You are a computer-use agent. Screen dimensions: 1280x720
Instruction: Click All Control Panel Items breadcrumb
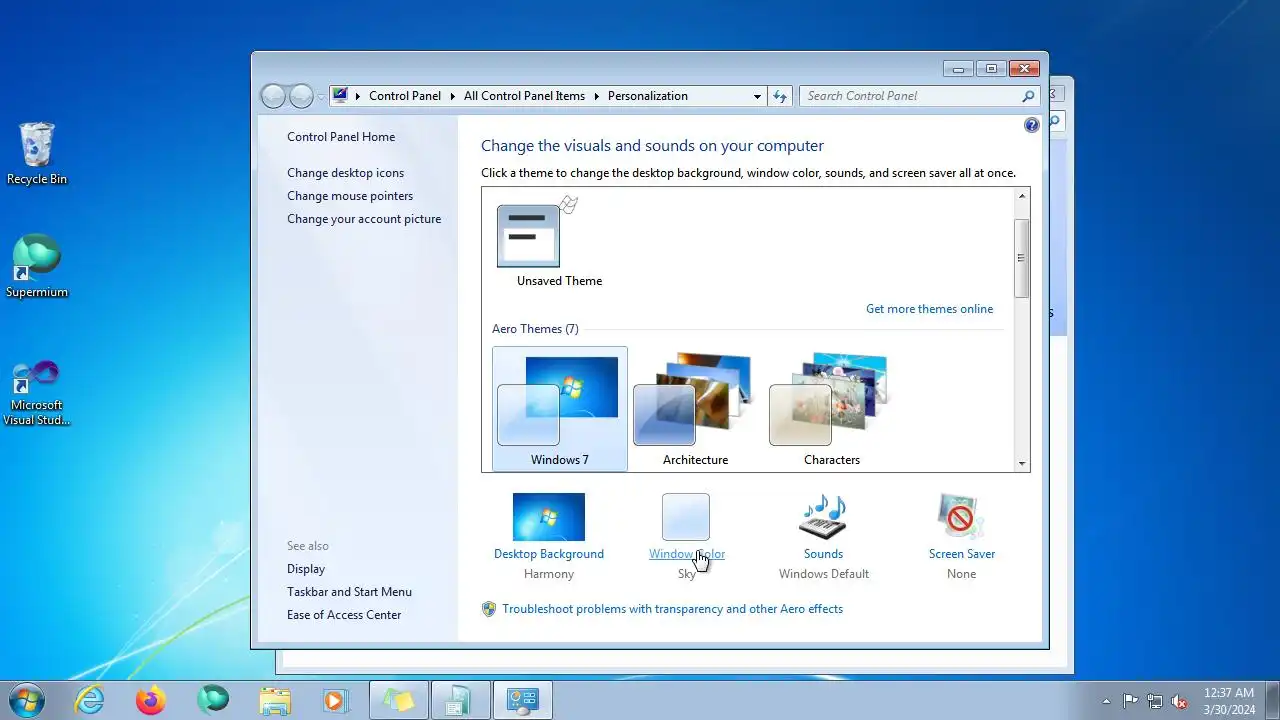pos(524,96)
